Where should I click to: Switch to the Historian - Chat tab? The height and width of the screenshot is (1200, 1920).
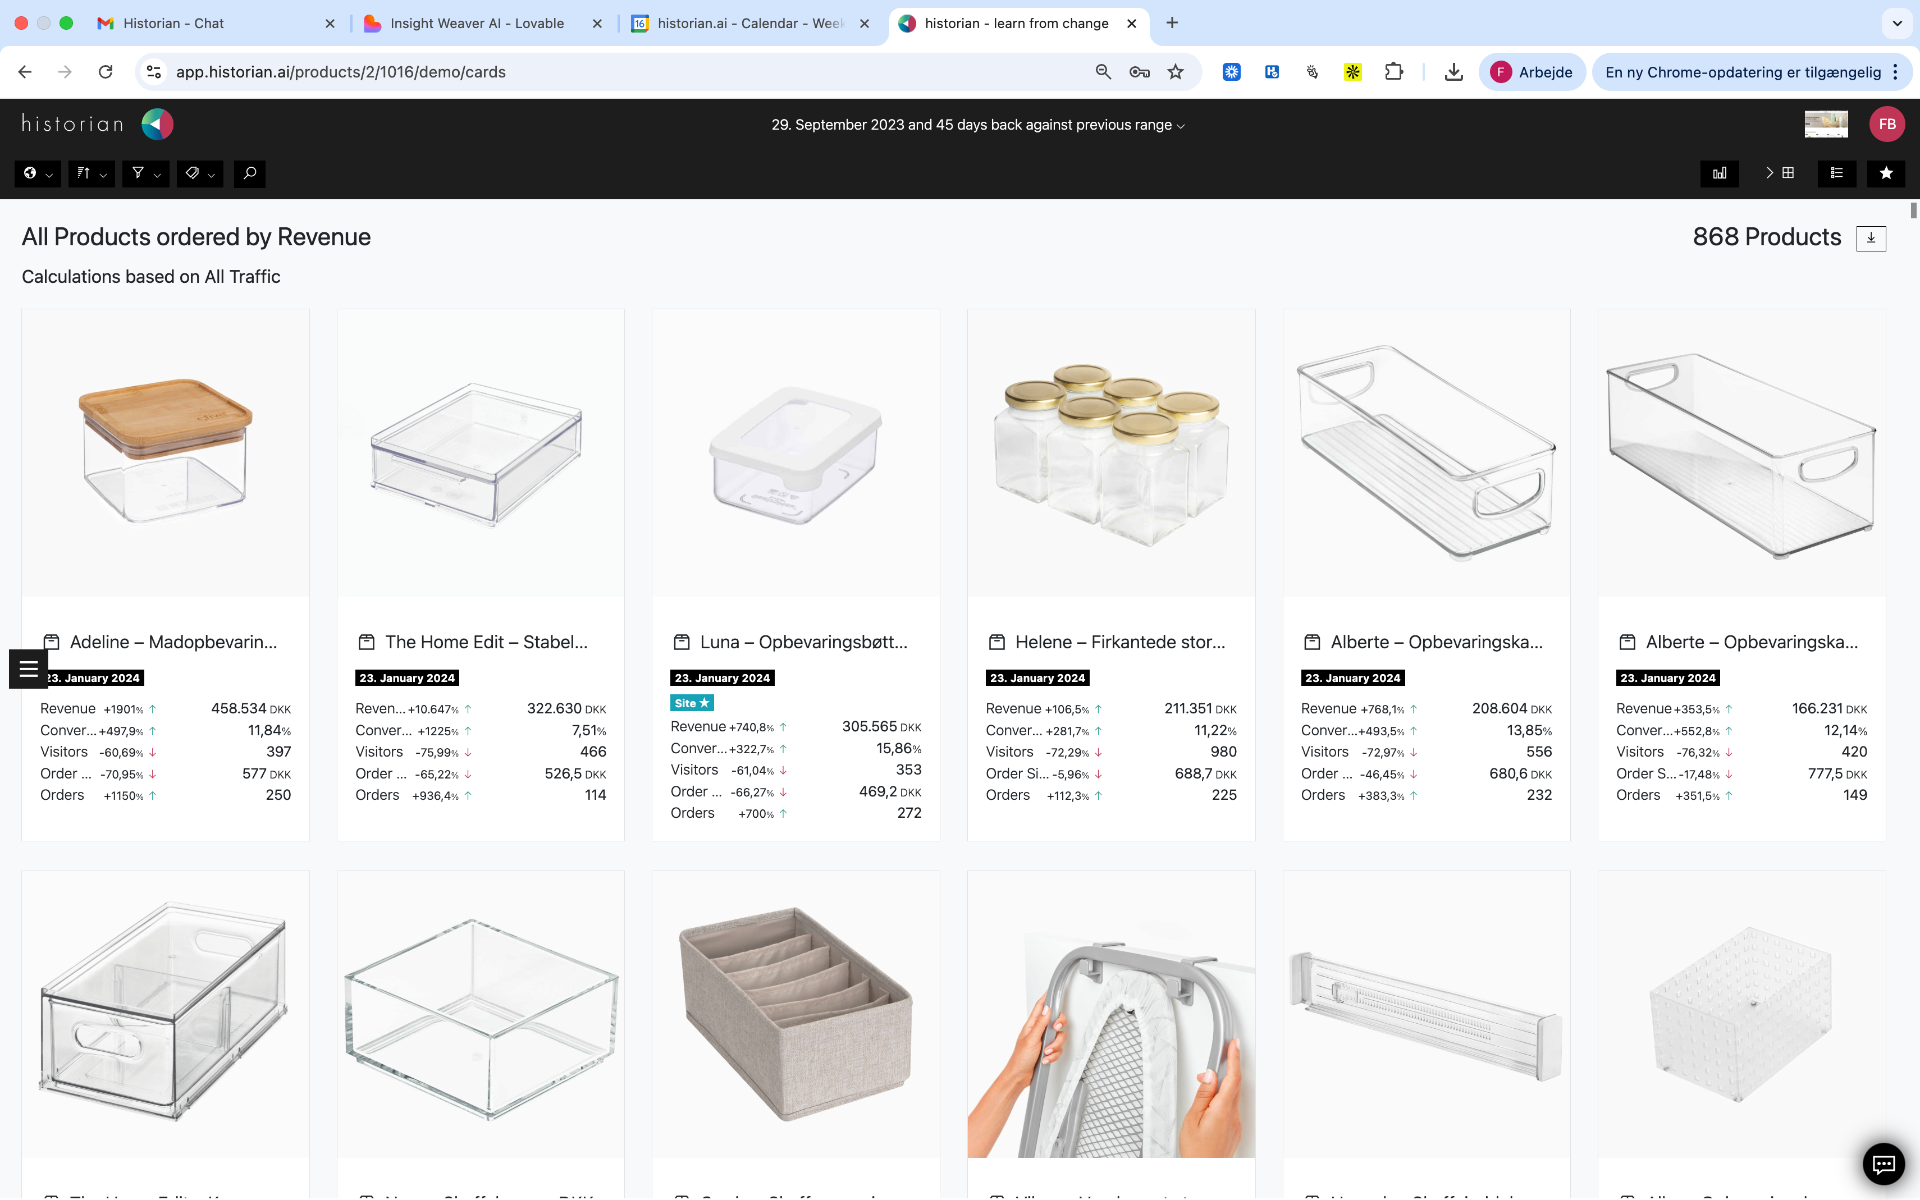pyautogui.click(x=217, y=23)
